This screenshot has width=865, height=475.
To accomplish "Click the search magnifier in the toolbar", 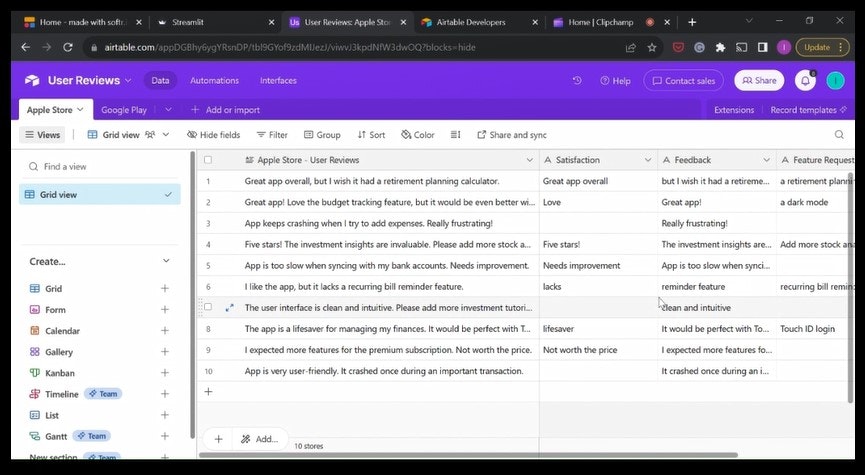I will [839, 135].
